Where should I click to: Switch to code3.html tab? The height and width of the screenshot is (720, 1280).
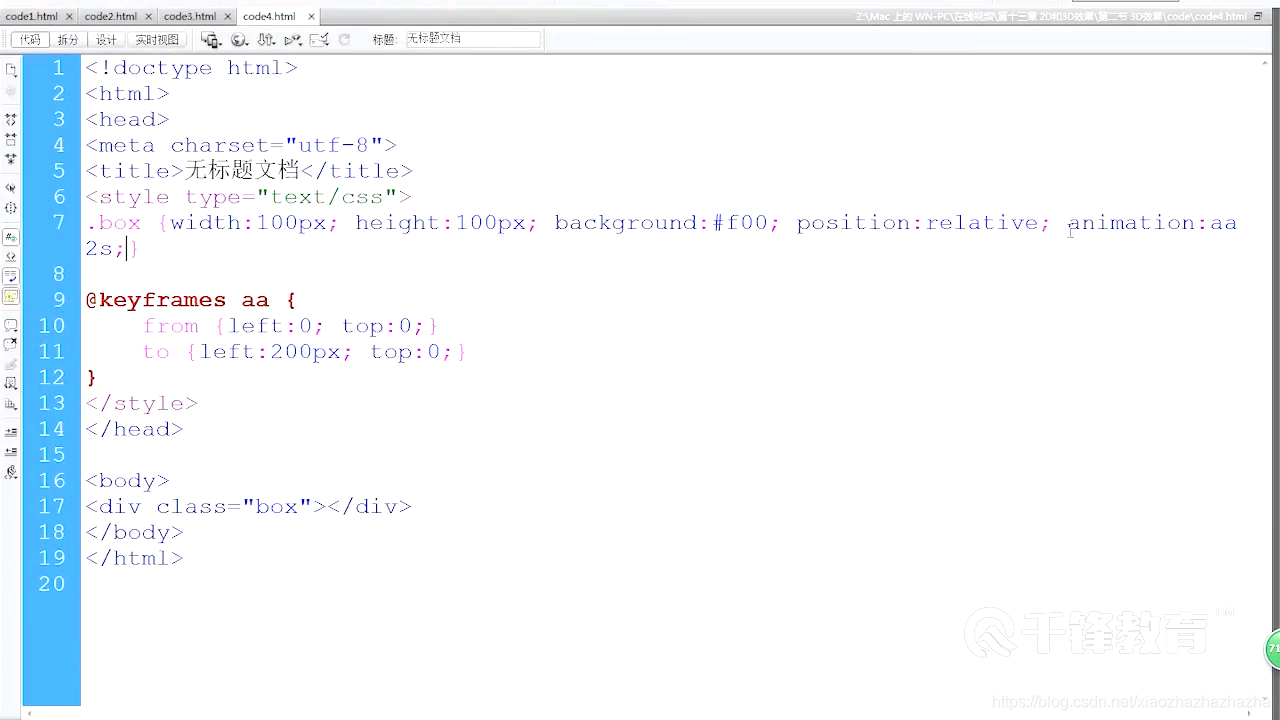190,16
